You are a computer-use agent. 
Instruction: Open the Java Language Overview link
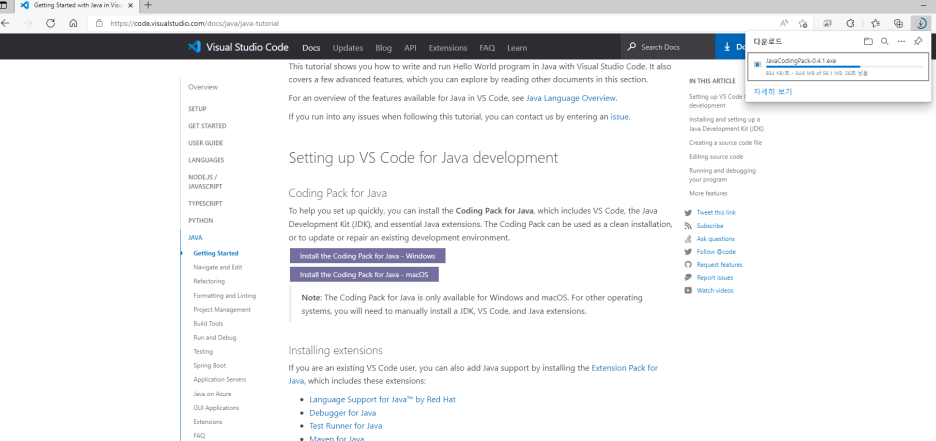click(x=571, y=98)
